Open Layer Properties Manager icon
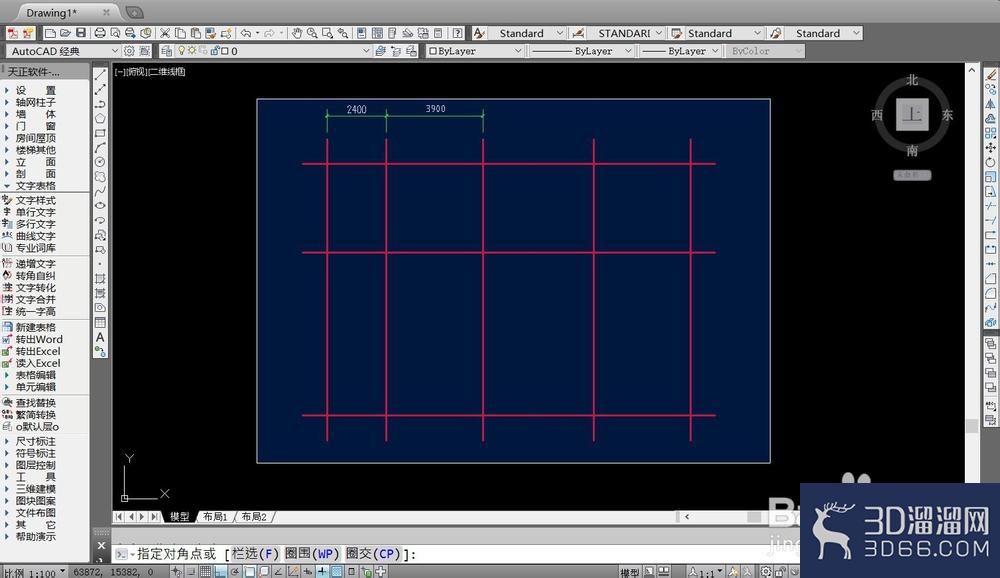This screenshot has height=578, width=1000. tap(166, 51)
